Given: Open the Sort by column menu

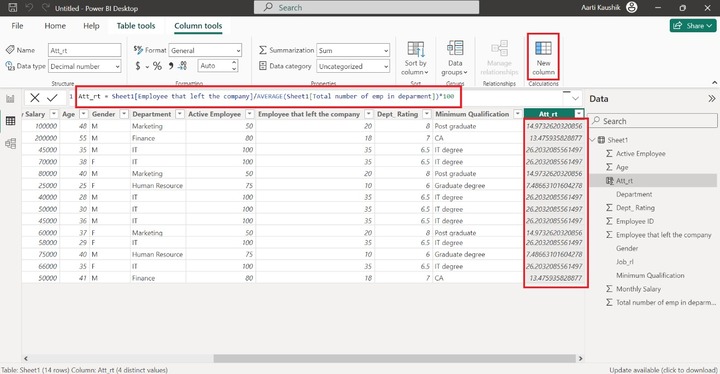Looking at the screenshot, I should (415, 57).
